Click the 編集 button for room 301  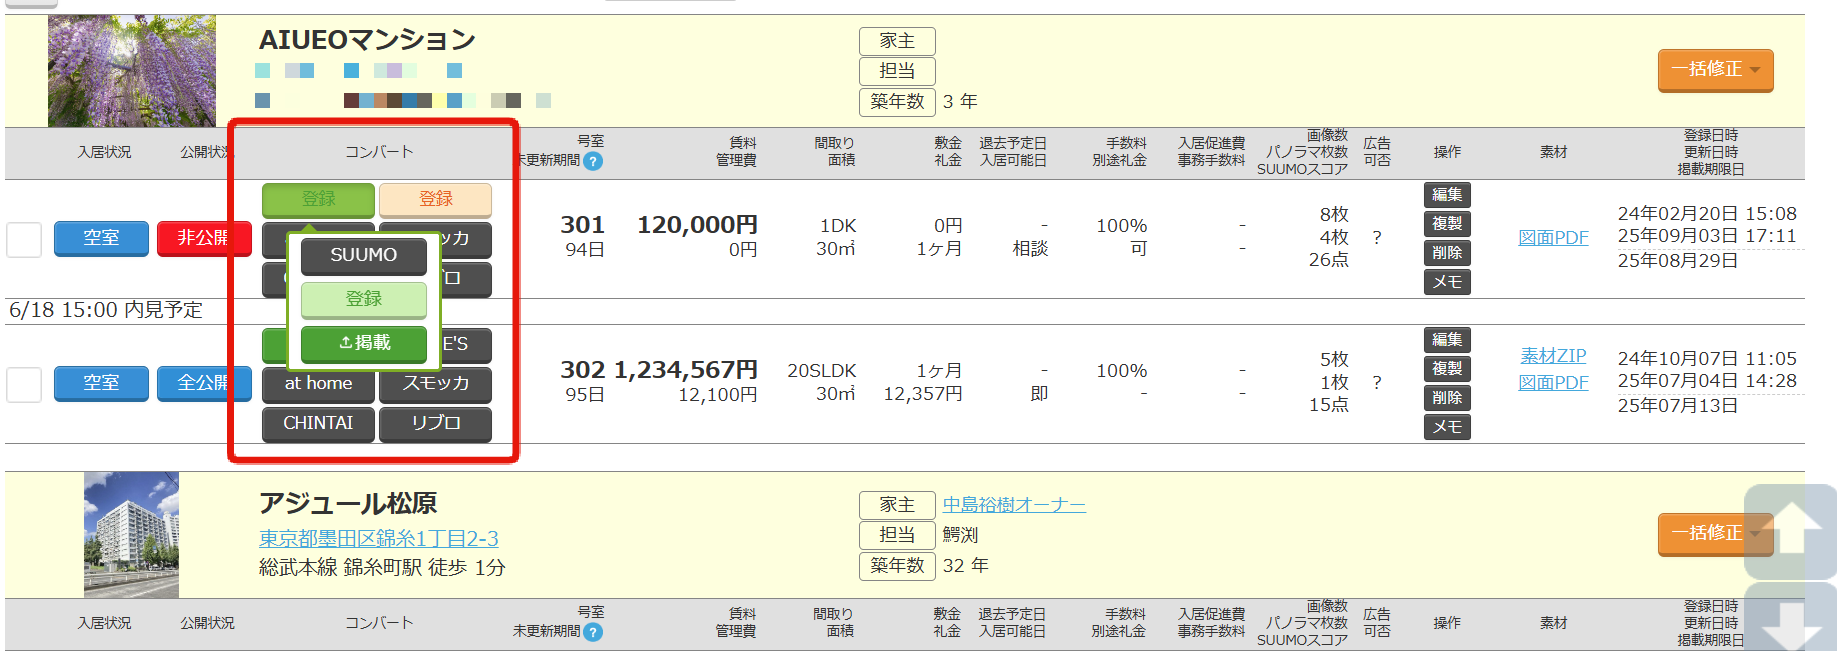click(1447, 195)
